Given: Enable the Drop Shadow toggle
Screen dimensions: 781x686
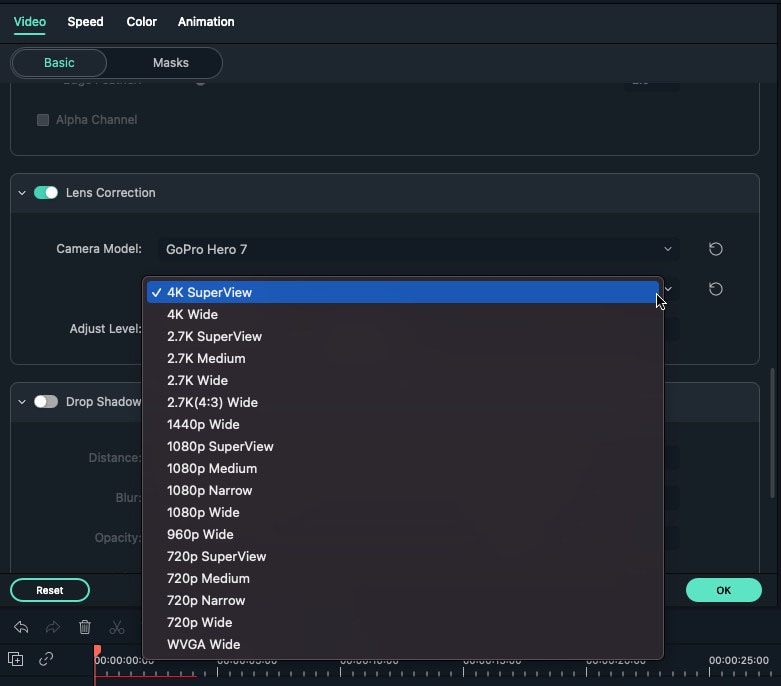Looking at the screenshot, I should [x=46, y=401].
